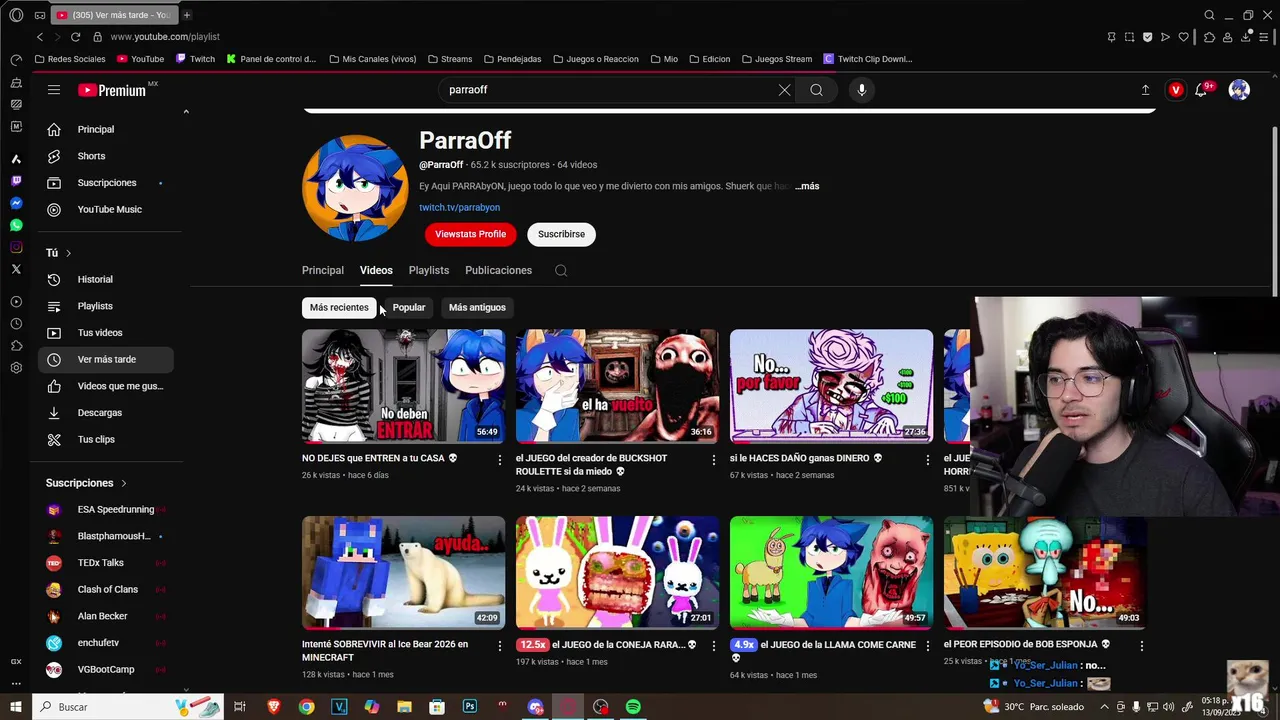
Task: Click the ParraOff channel avatar
Action: pos(355,188)
